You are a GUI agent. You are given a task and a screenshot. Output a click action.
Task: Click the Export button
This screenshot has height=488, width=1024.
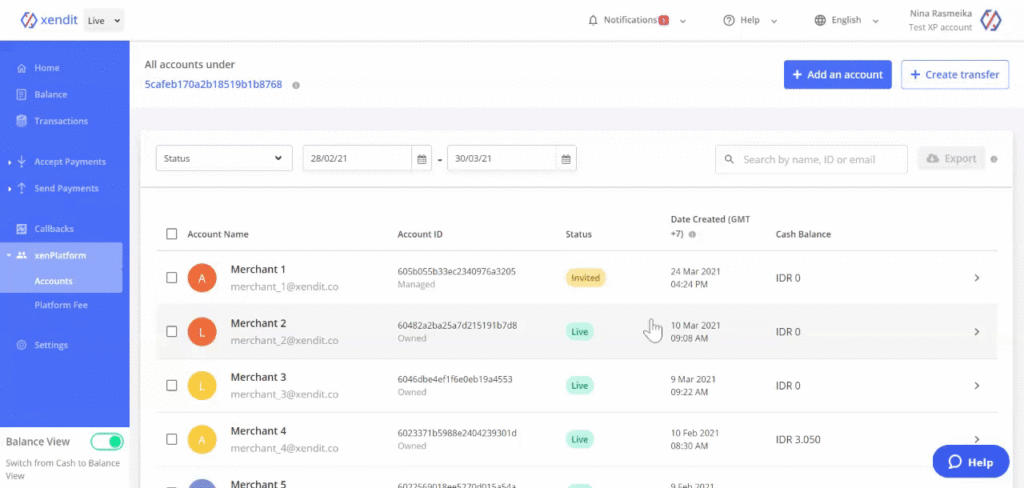951,159
